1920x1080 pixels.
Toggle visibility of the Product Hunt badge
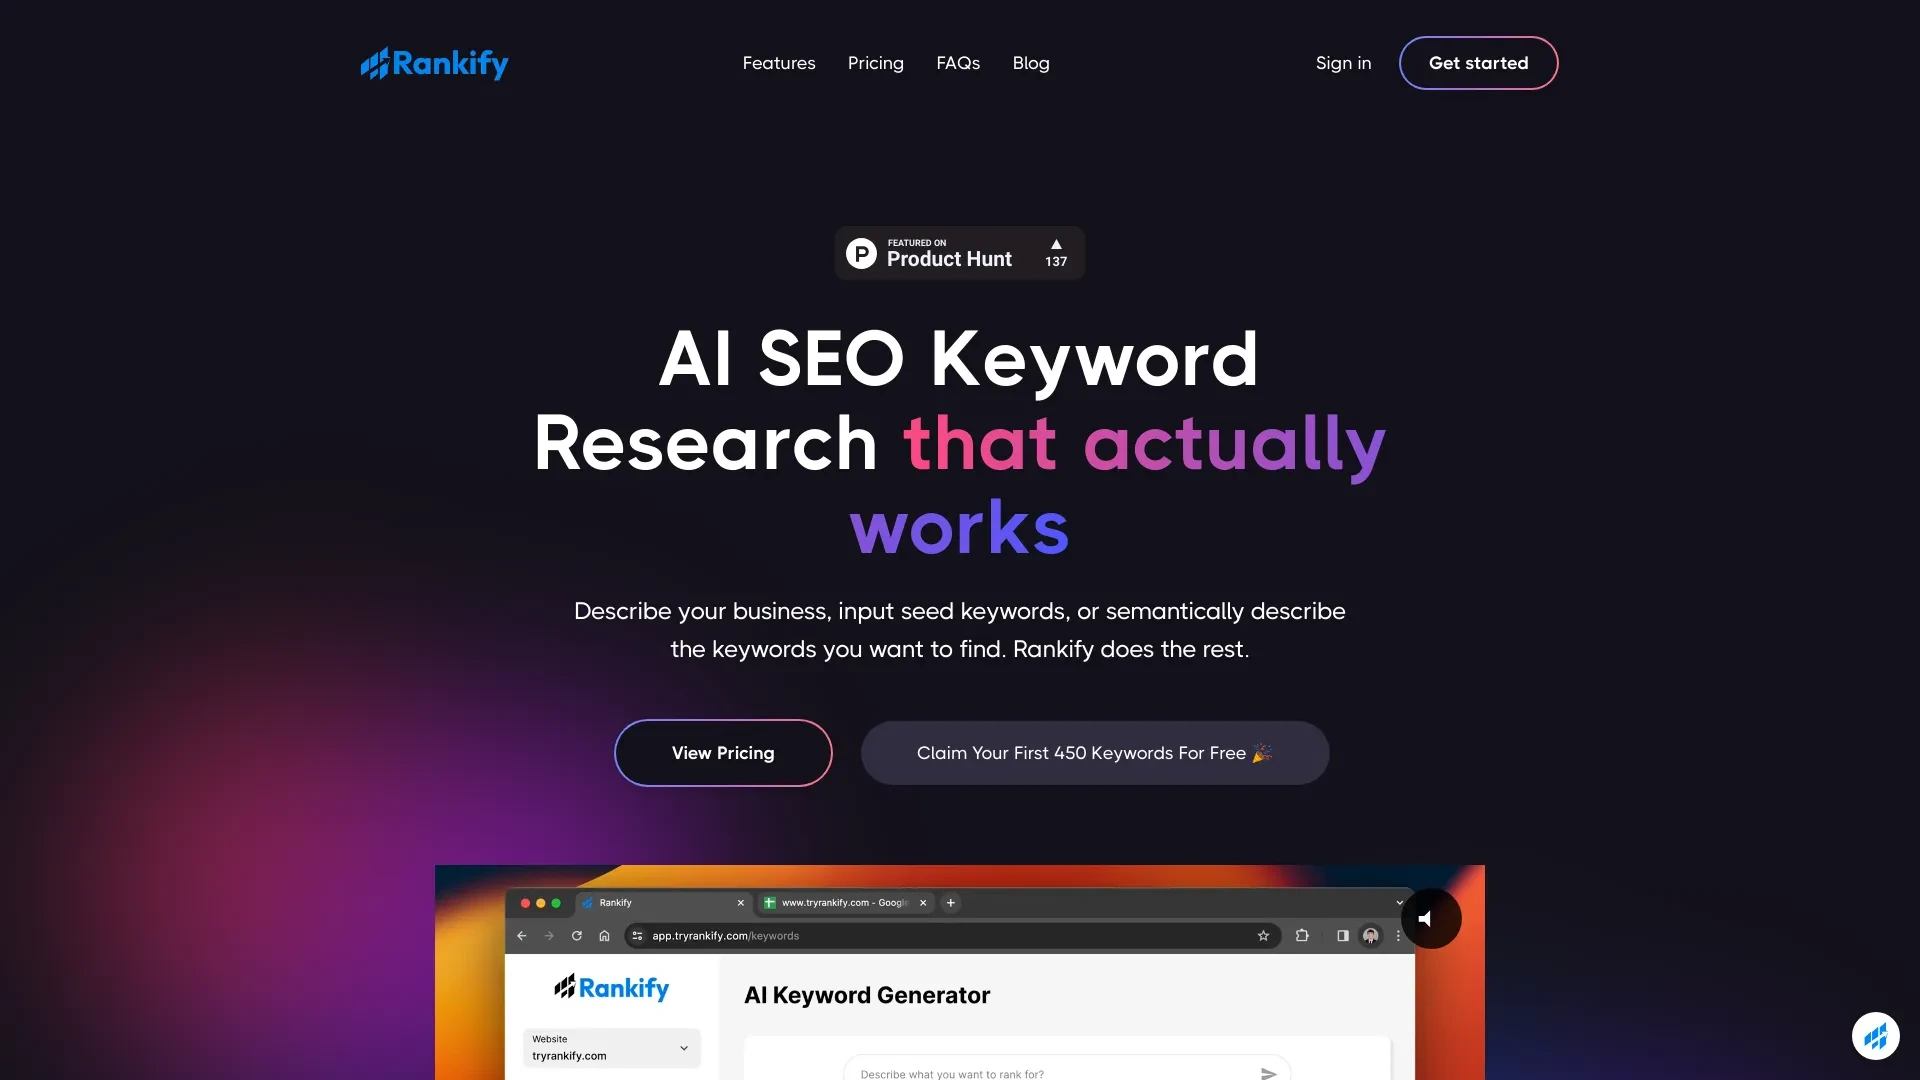click(959, 252)
